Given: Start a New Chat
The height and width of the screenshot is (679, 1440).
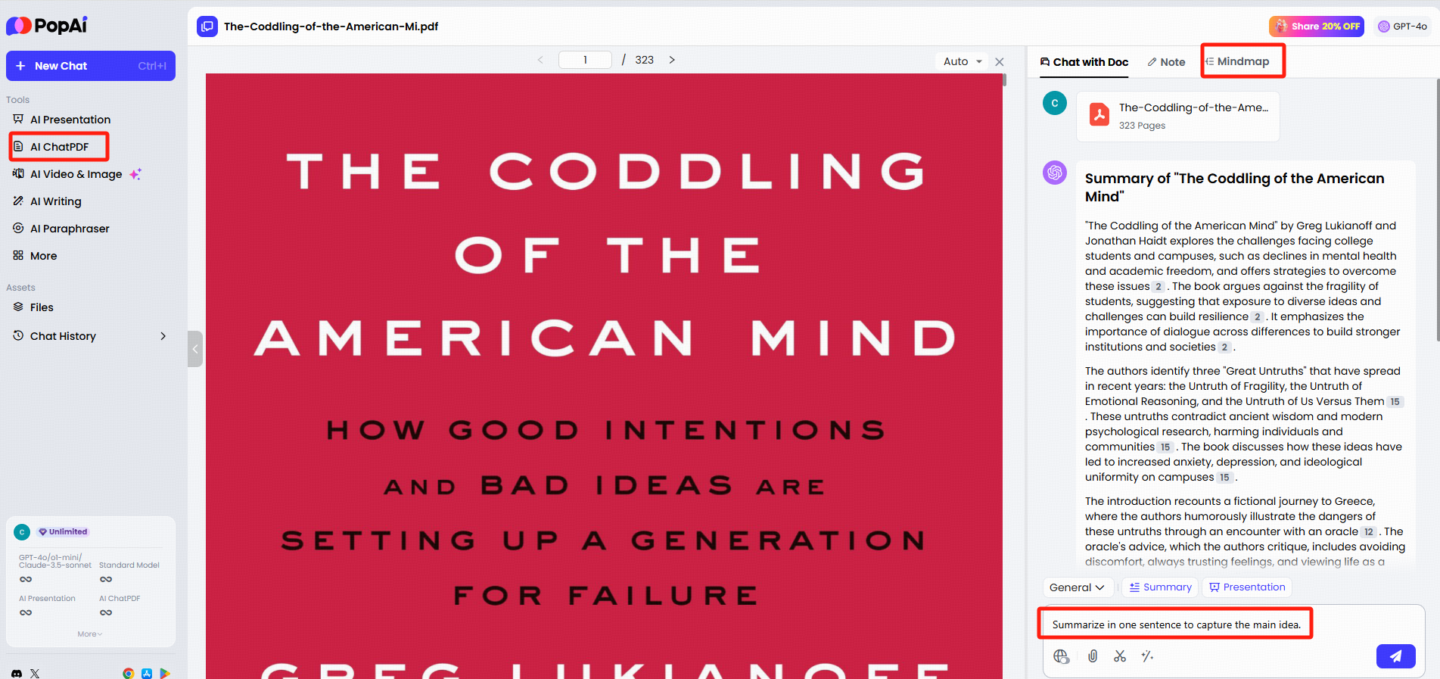Looking at the screenshot, I should click(x=91, y=66).
